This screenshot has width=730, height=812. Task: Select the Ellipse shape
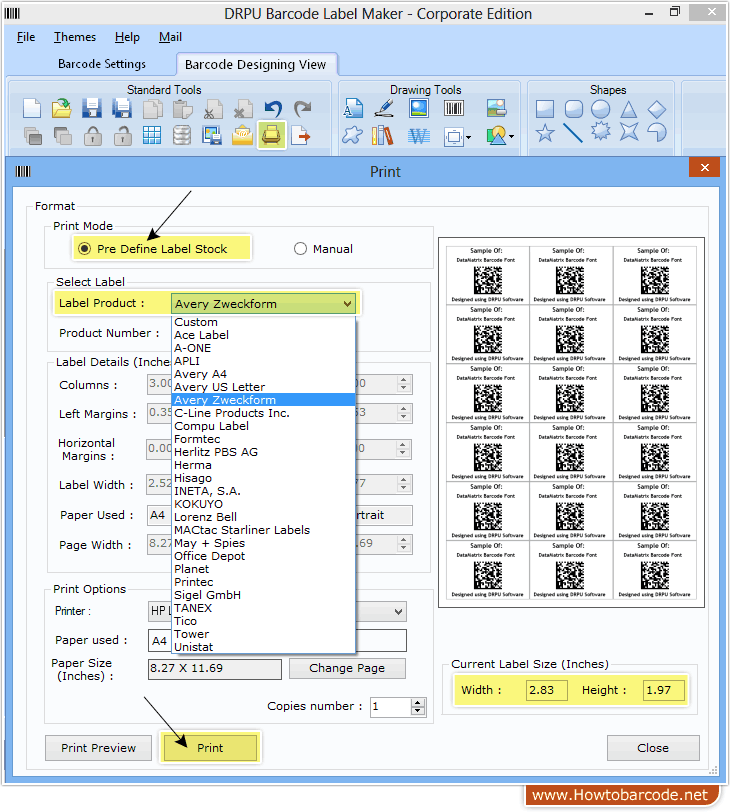pos(601,109)
